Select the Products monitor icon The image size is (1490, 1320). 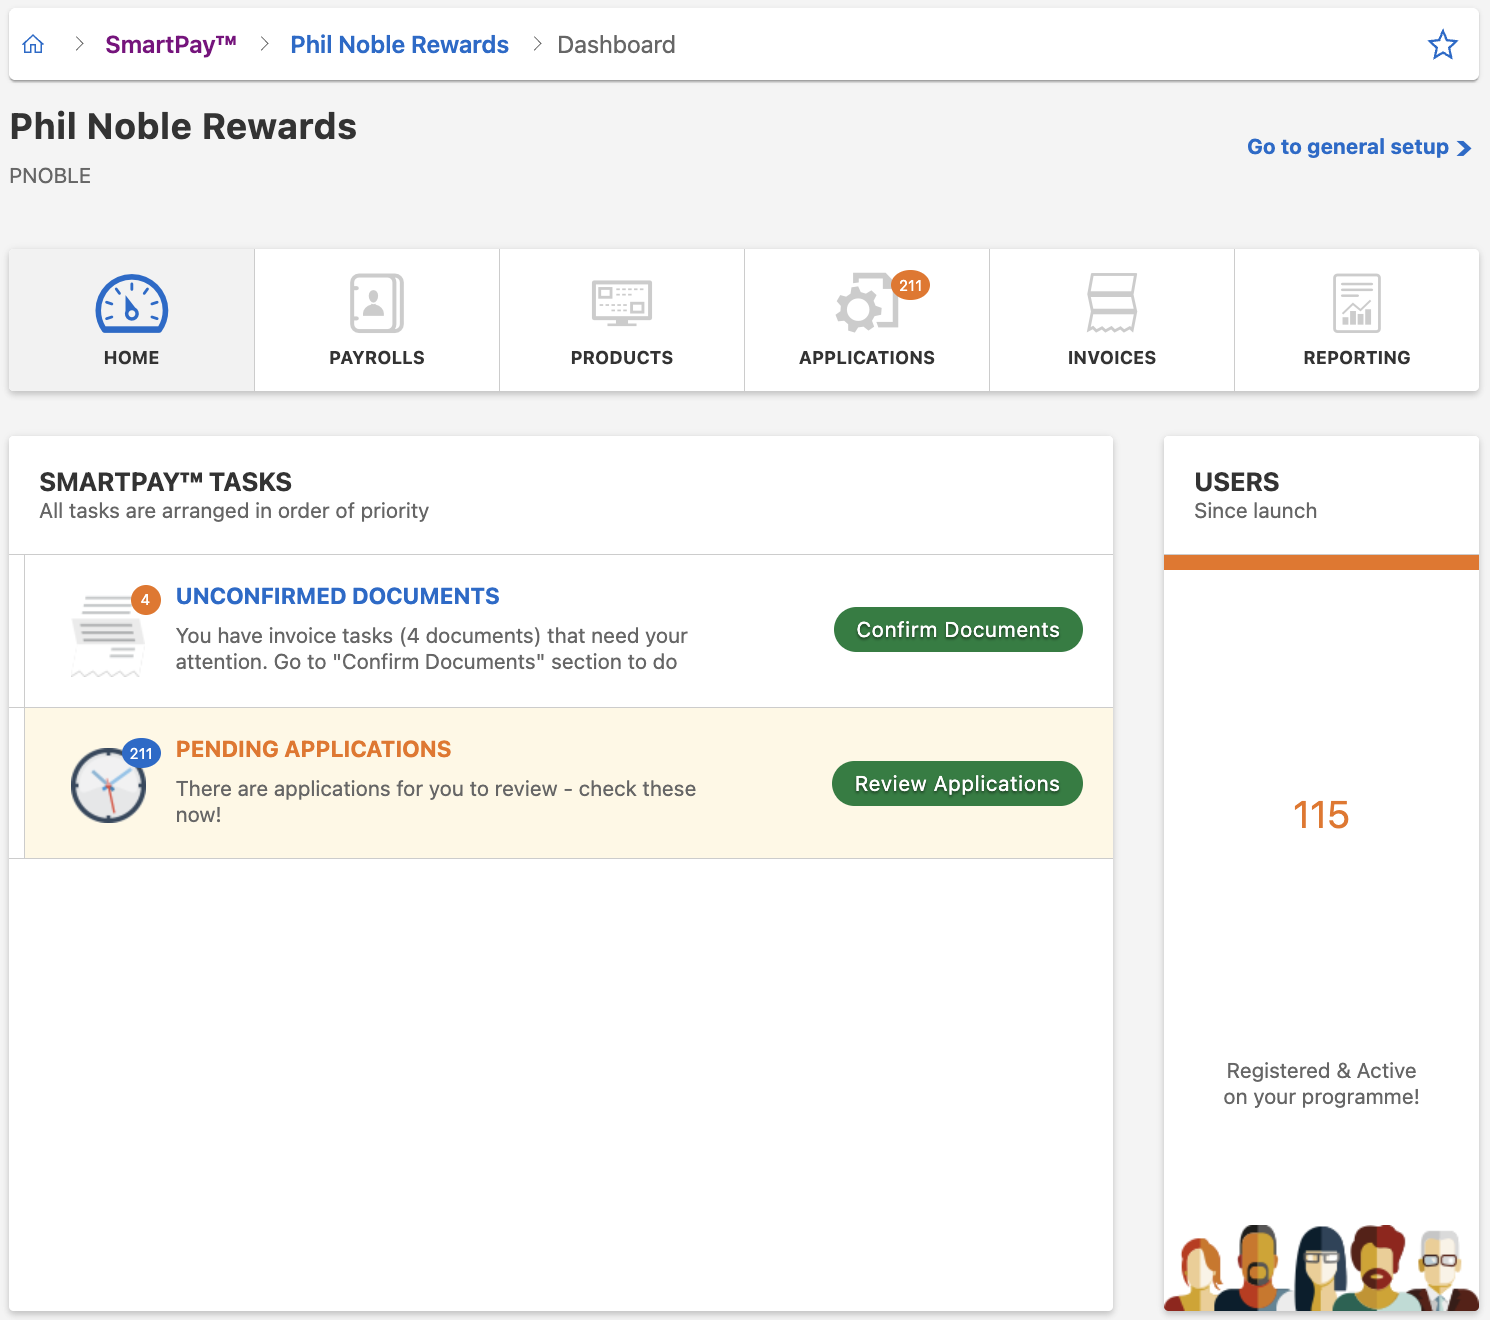coord(621,303)
